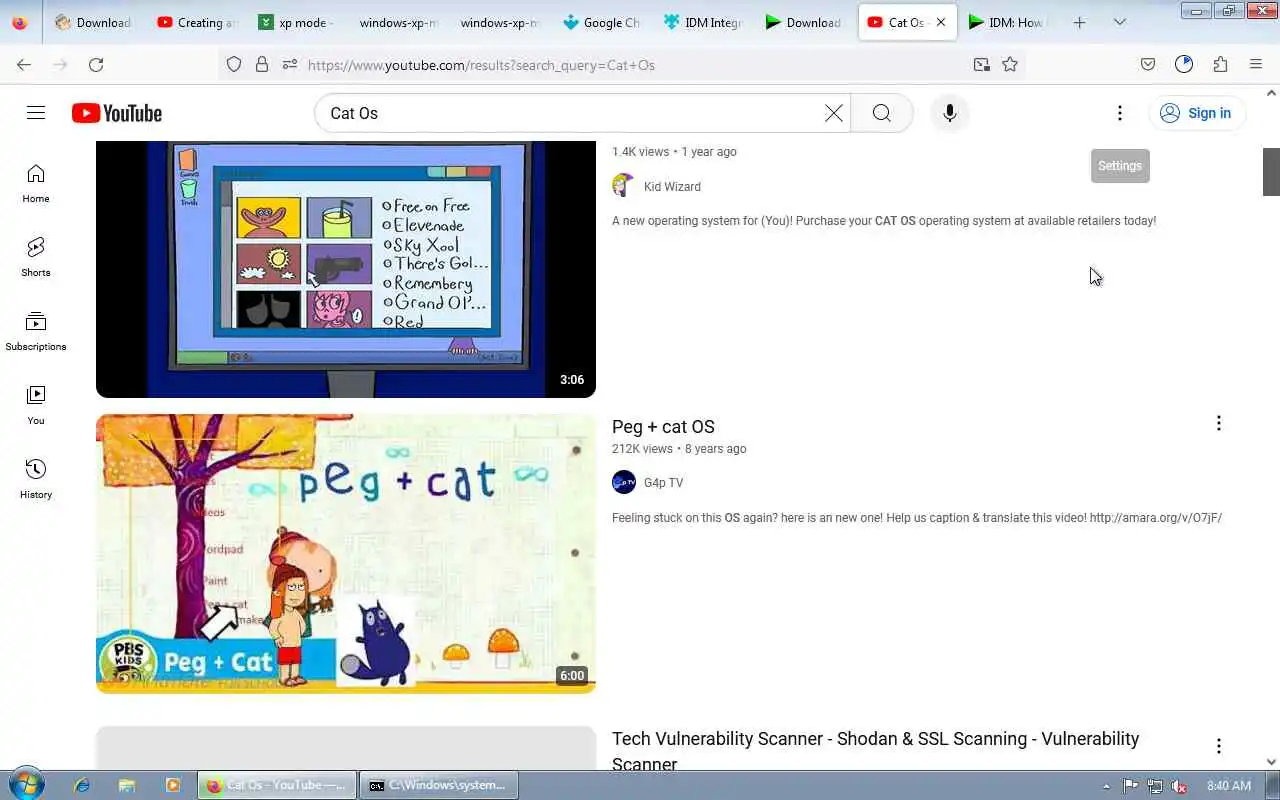1280x800 pixels.
Task: Open the Pocket save icon
Action: pos(1148,64)
